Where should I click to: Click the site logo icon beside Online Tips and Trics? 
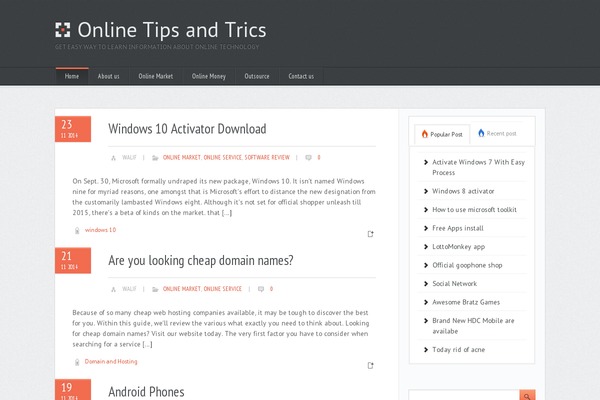(62, 30)
